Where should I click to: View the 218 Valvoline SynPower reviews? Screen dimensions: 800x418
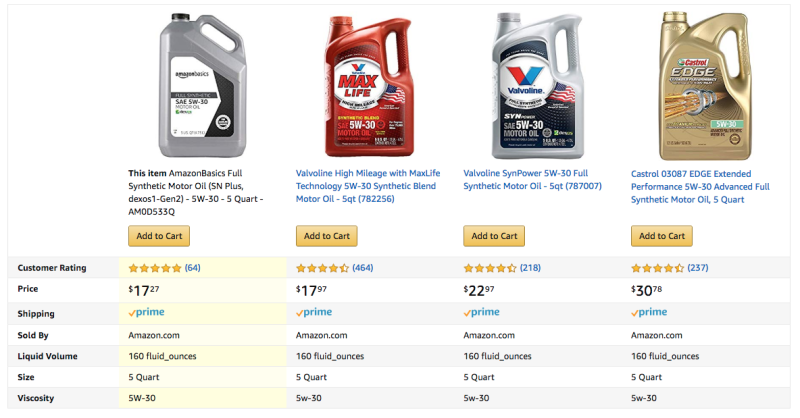[530, 268]
